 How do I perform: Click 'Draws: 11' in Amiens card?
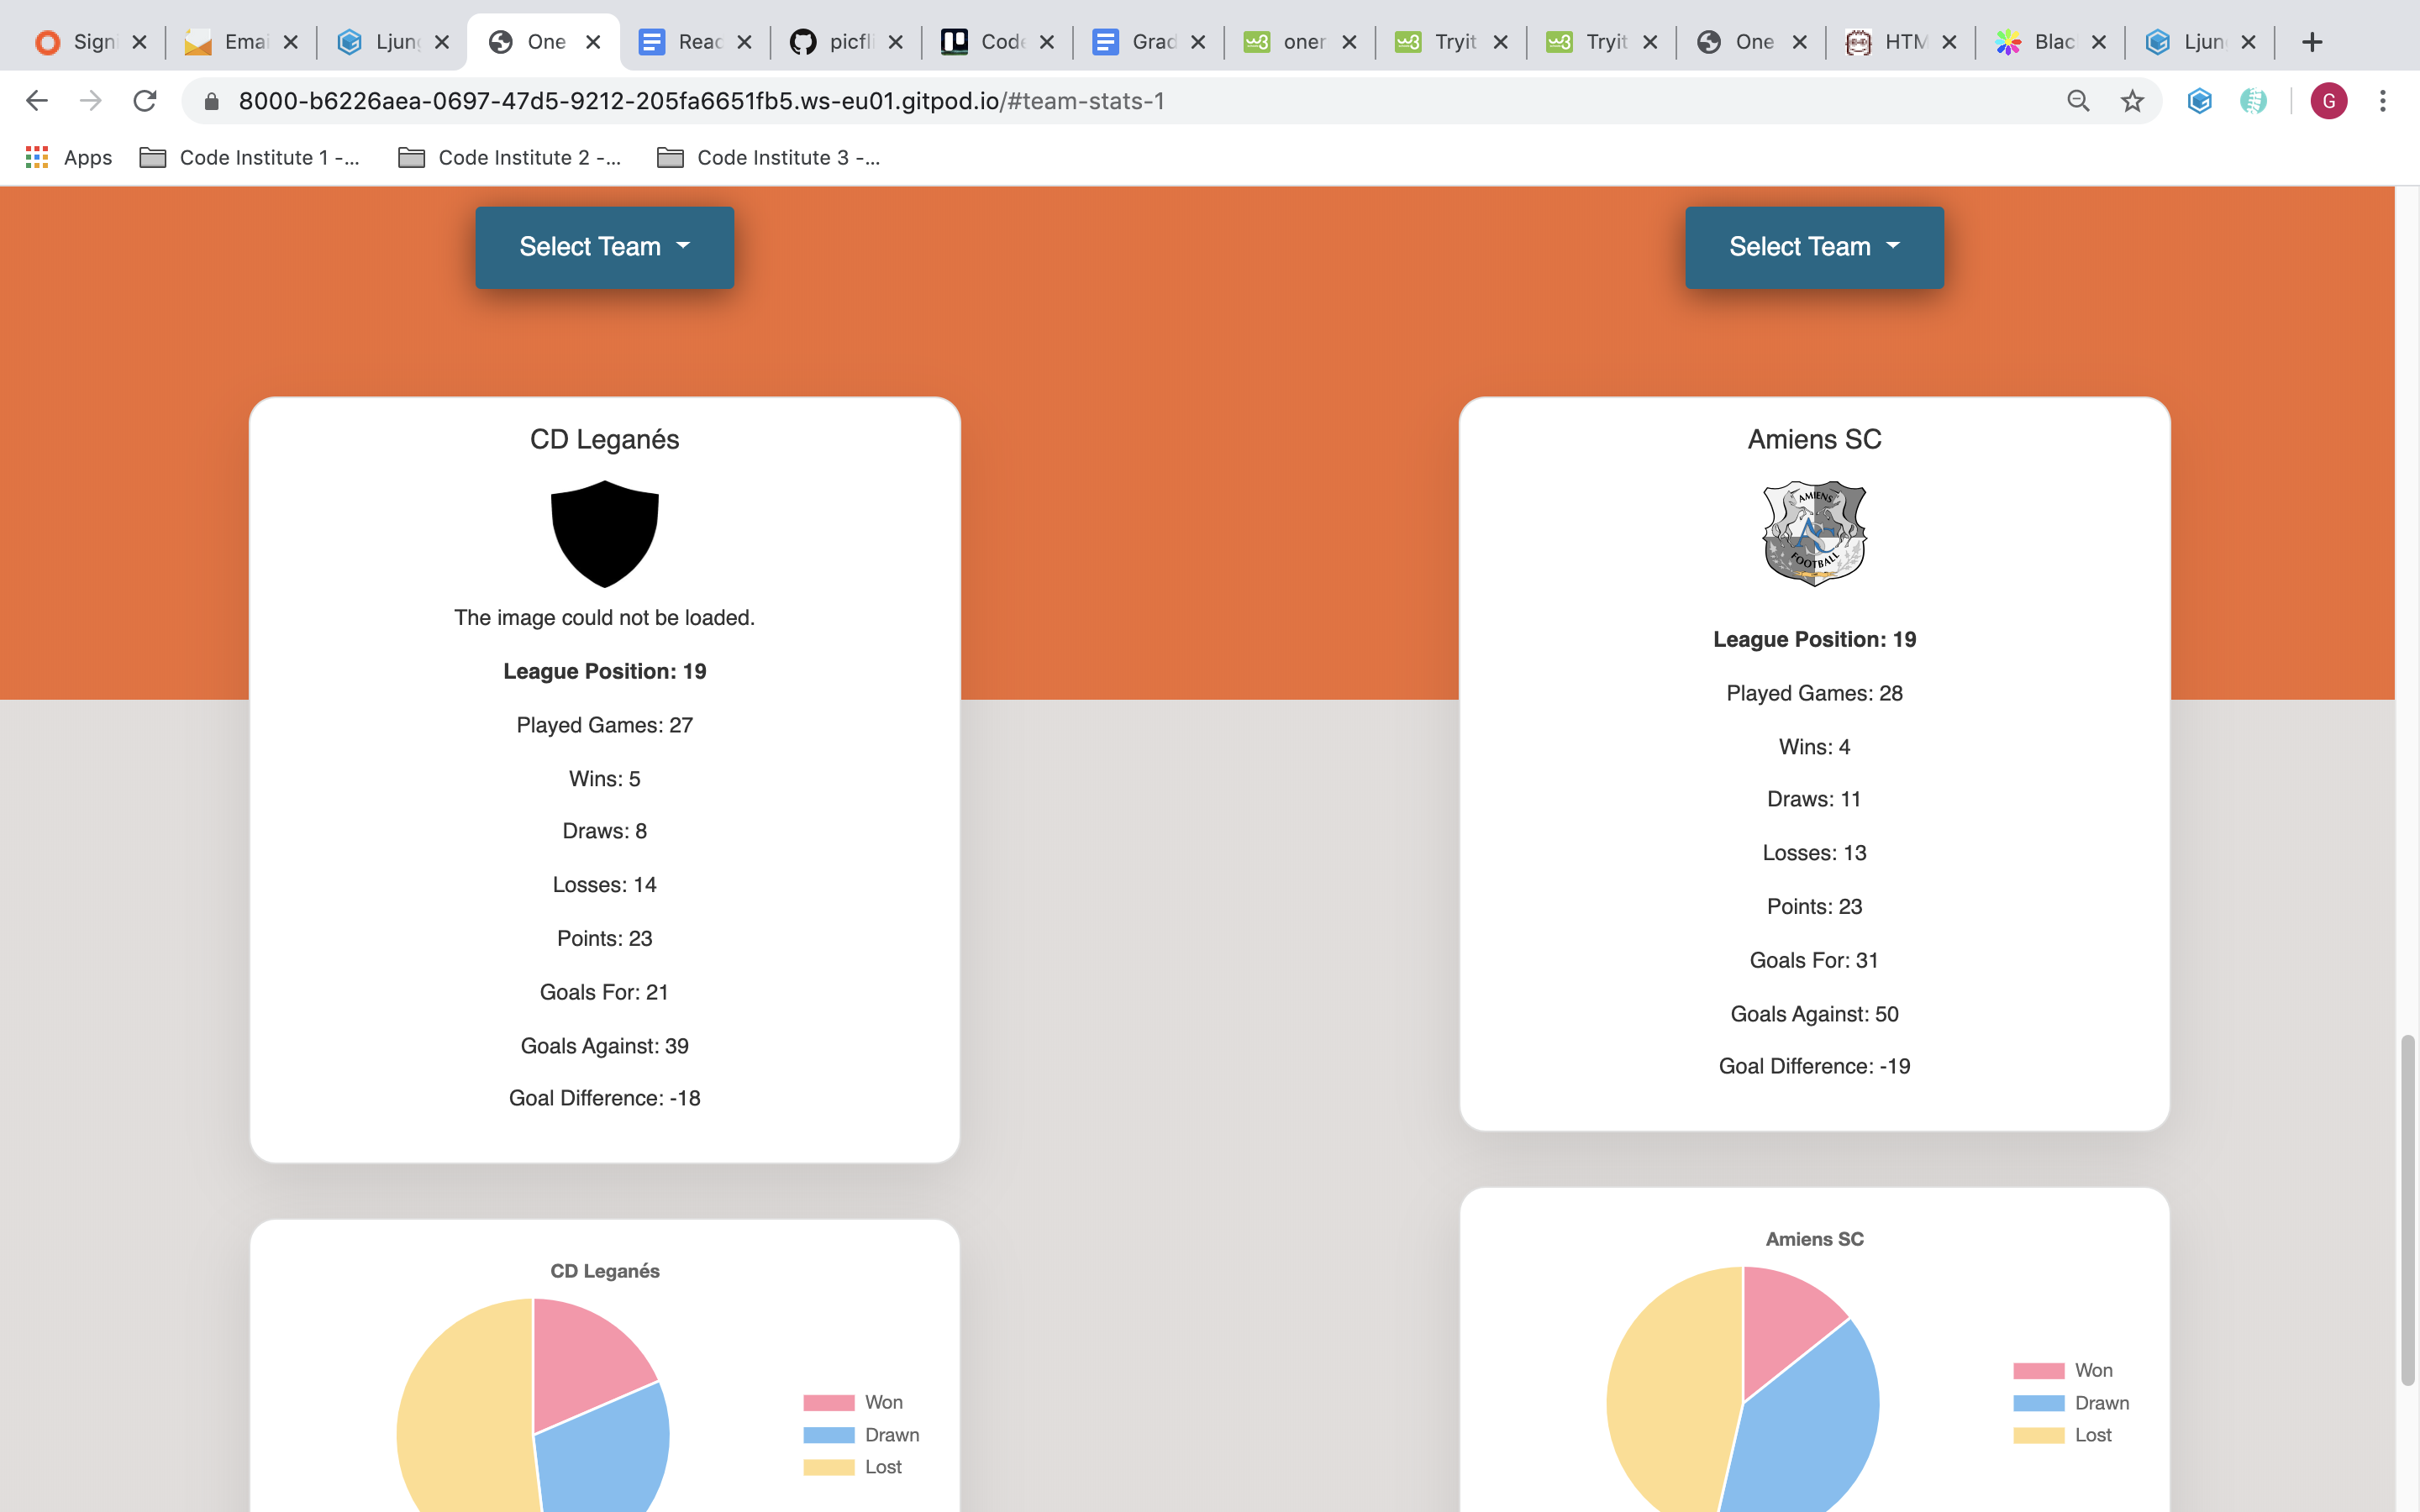(x=1814, y=799)
